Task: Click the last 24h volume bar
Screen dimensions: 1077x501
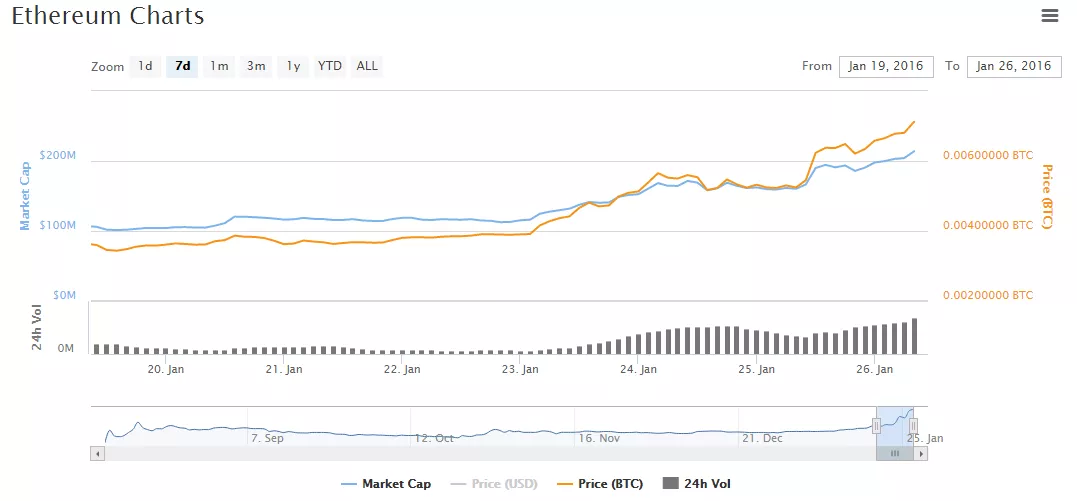Action: (914, 336)
